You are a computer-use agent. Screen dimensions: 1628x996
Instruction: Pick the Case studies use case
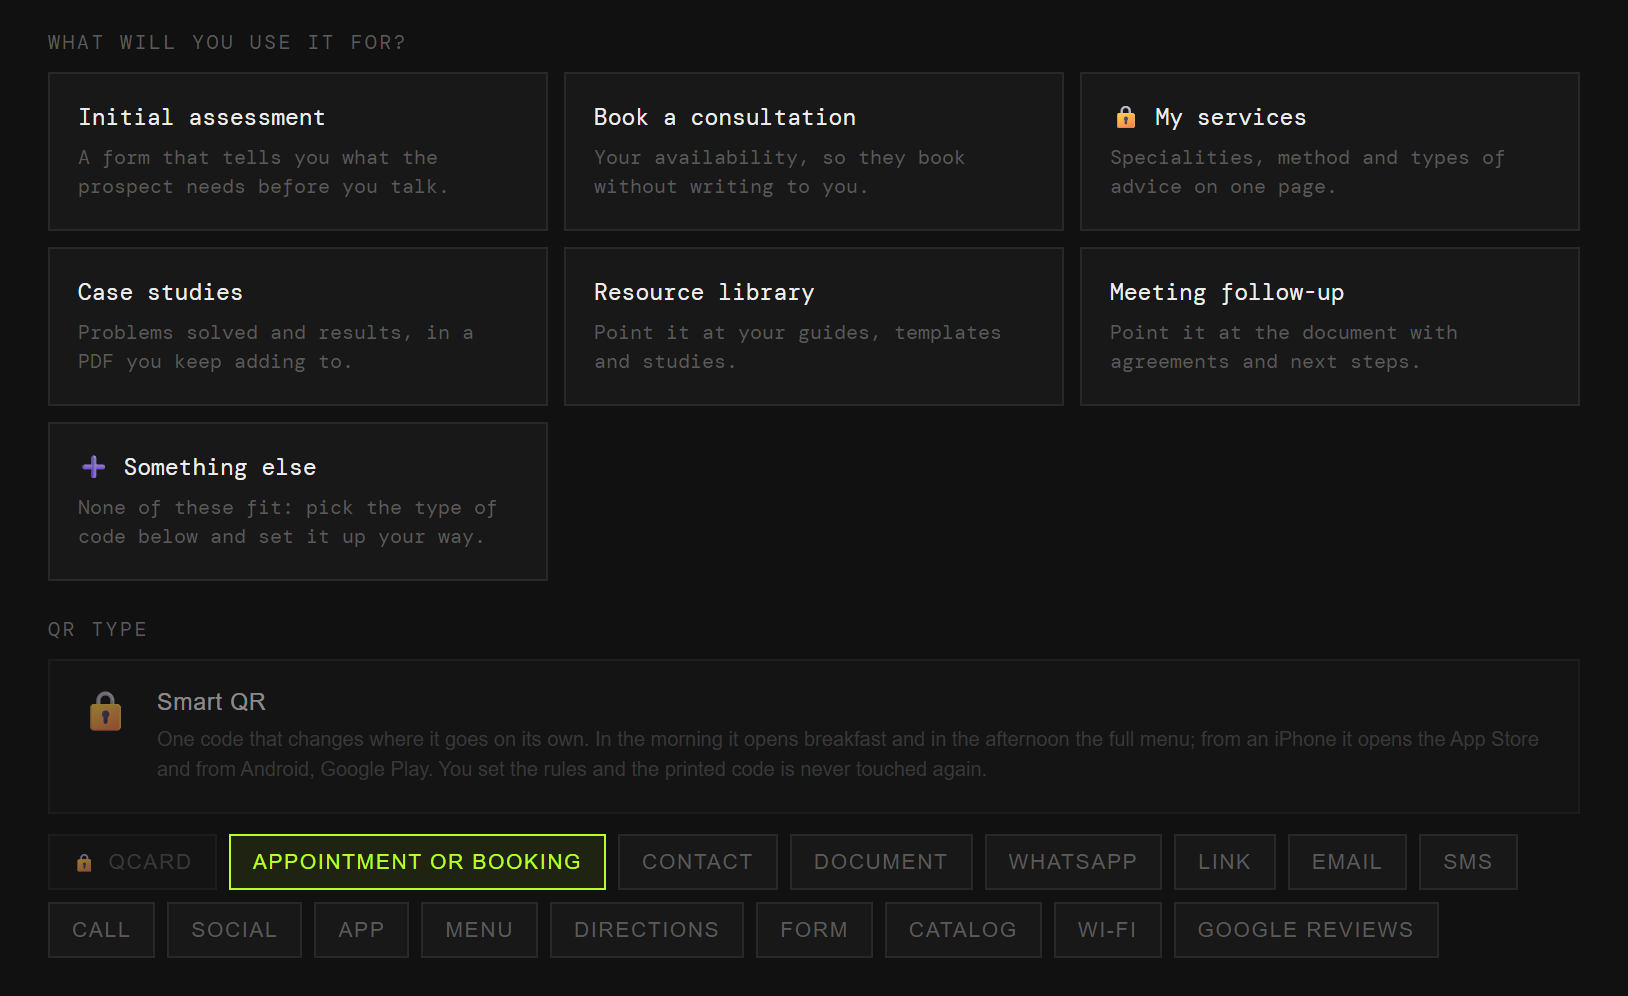[298, 326]
